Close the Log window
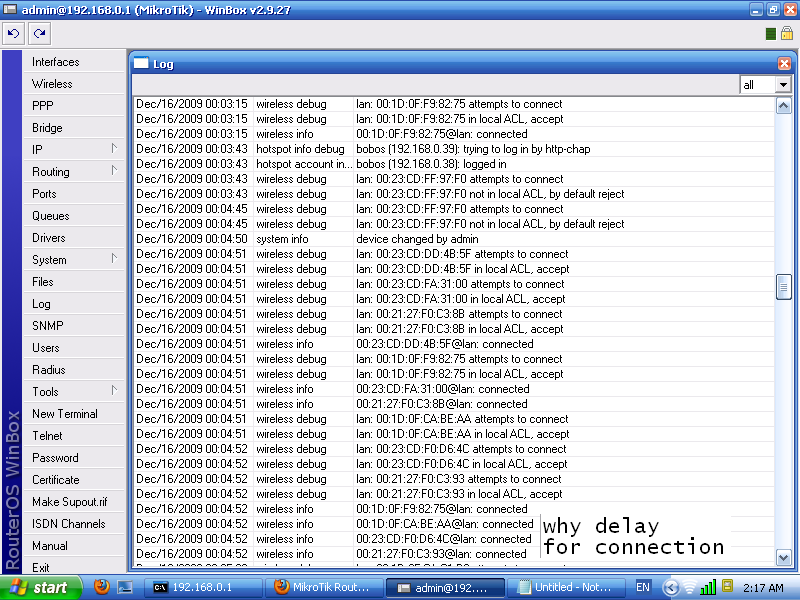This screenshot has height=600, width=800. click(784, 63)
